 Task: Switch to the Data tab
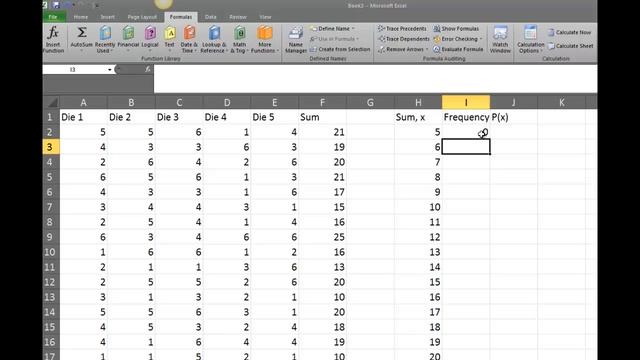(211, 17)
